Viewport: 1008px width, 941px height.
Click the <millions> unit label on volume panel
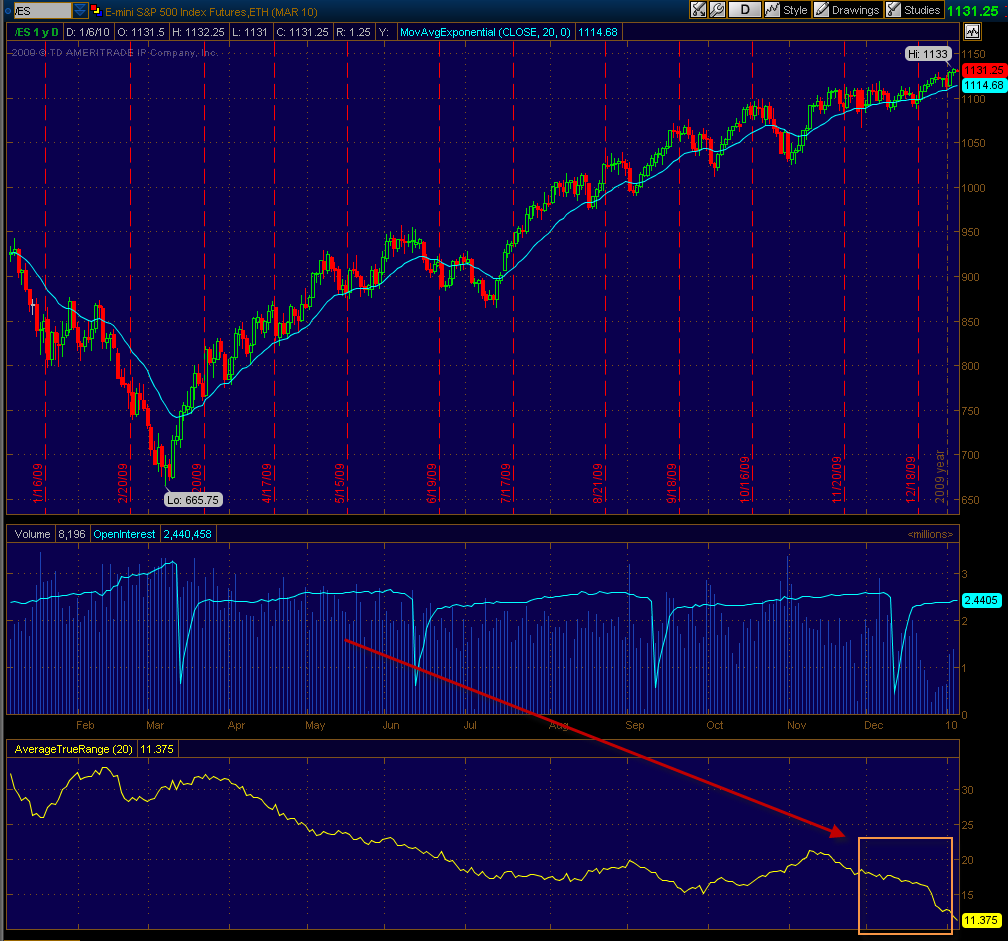click(x=930, y=534)
